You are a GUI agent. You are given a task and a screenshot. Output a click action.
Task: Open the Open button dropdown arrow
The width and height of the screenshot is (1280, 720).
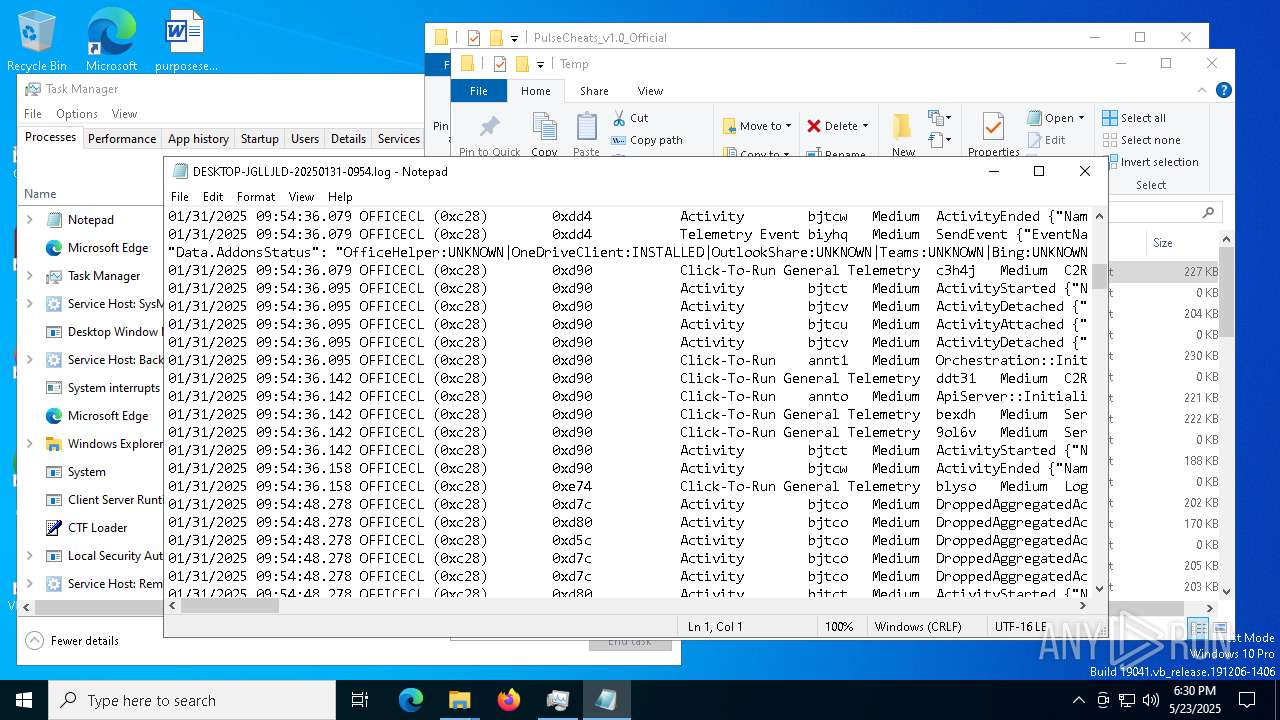[x=1081, y=118]
